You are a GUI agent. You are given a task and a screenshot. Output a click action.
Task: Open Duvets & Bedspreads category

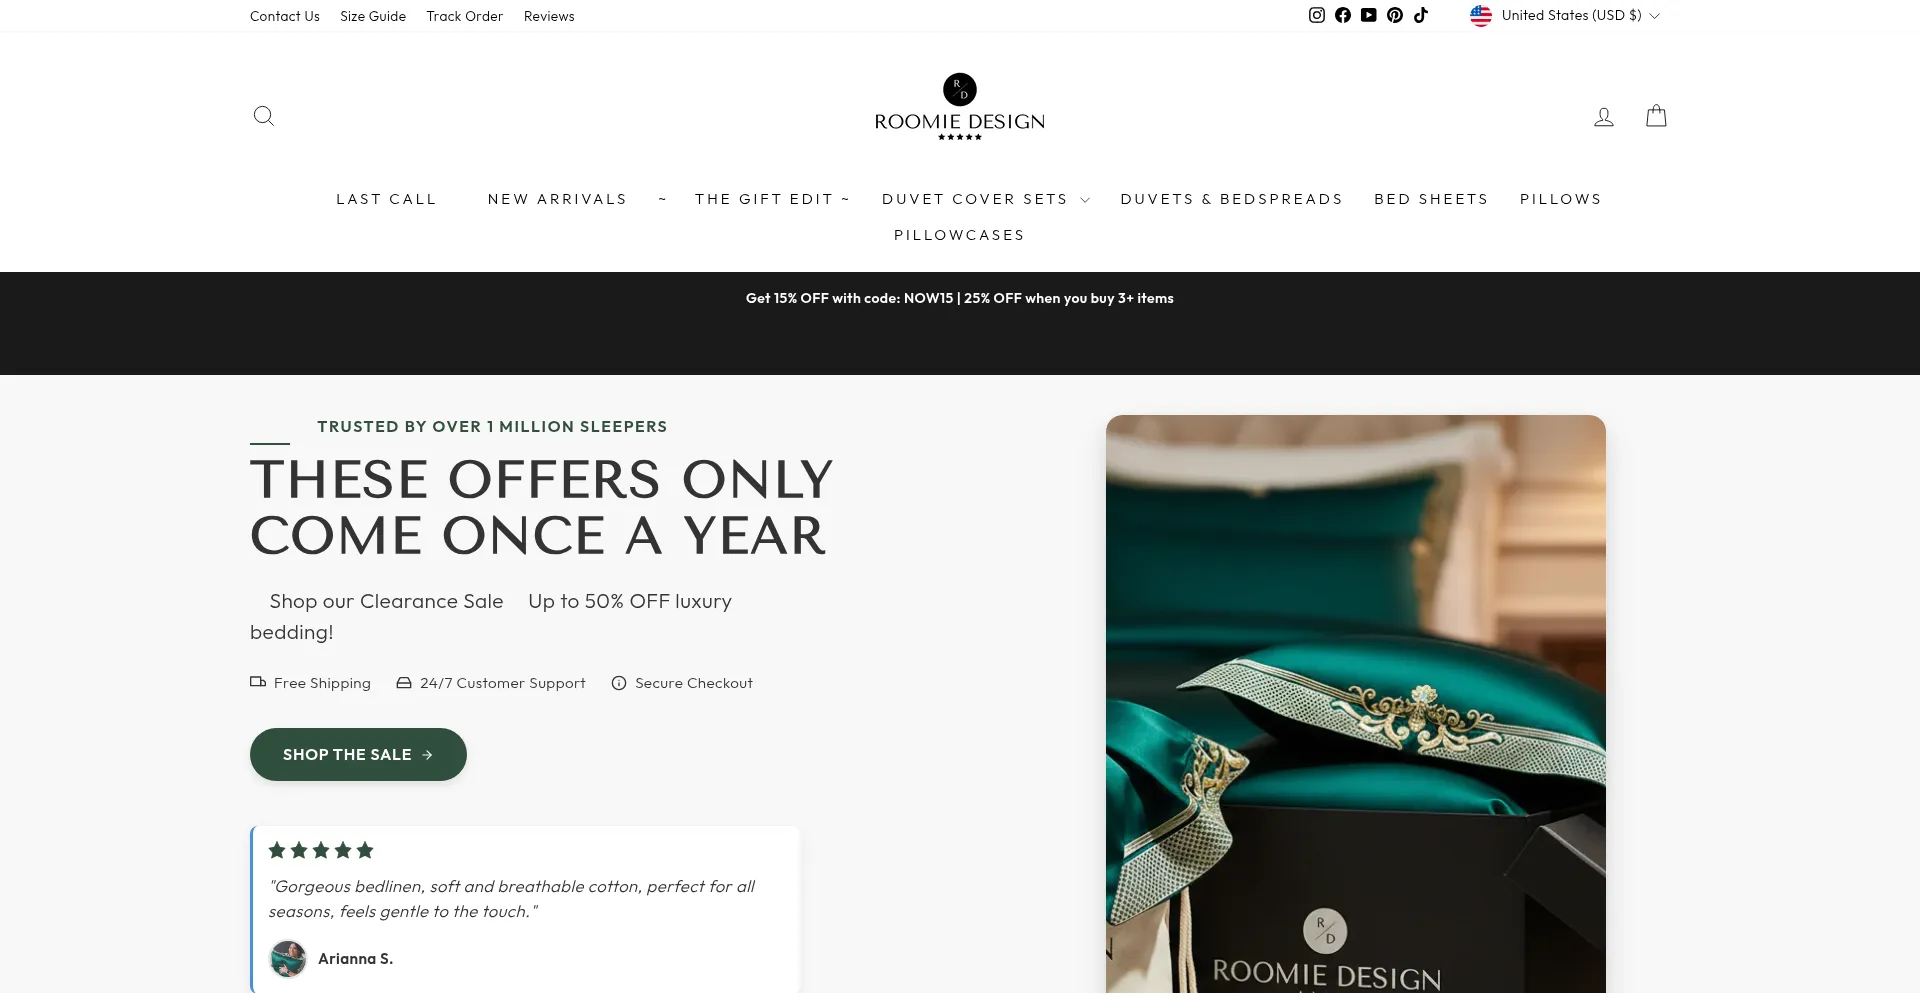tap(1231, 199)
